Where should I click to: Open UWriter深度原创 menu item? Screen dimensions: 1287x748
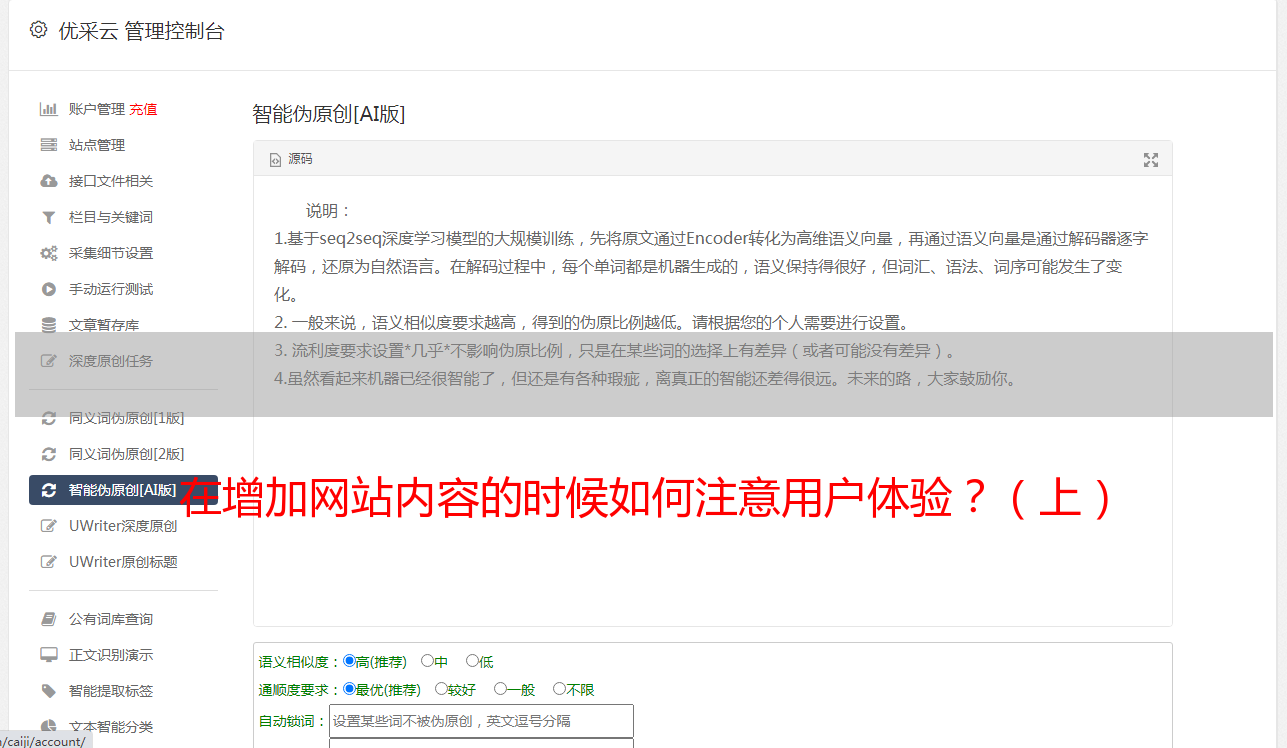click(123, 526)
